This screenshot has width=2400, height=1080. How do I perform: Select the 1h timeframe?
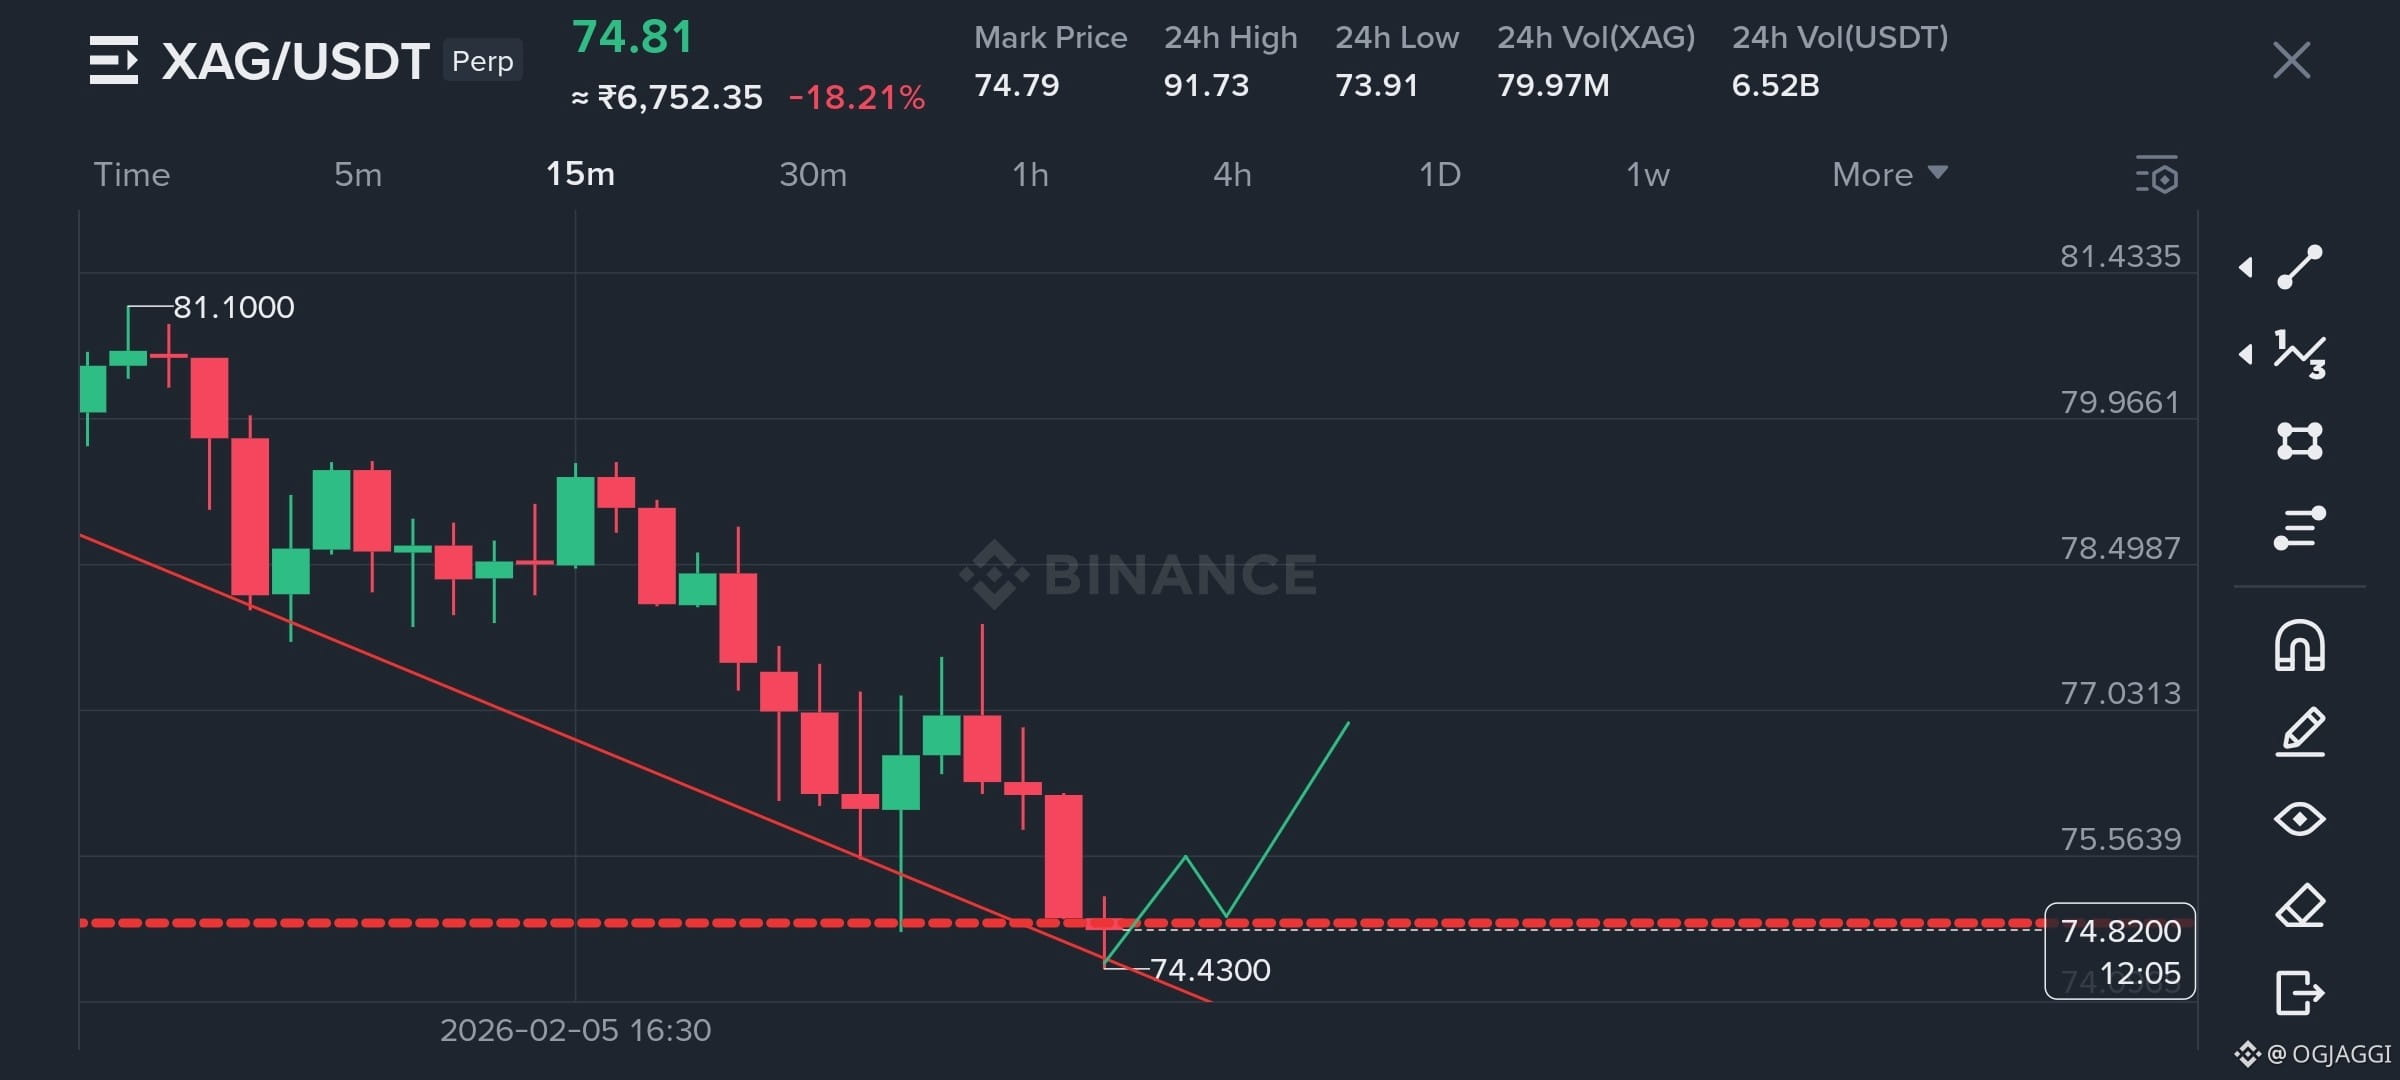1030,175
